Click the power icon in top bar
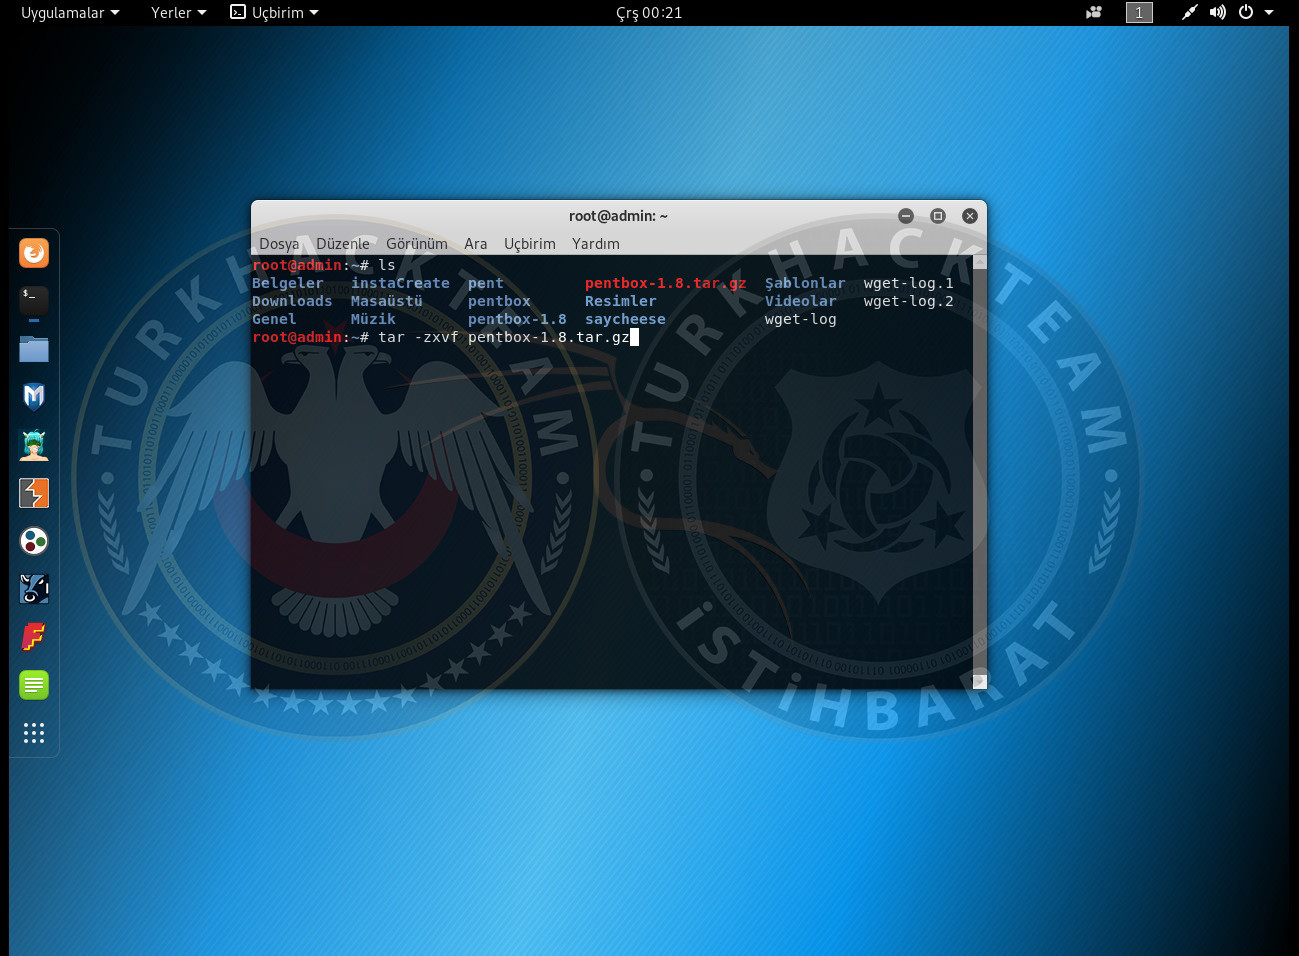Viewport: 1299px width, 956px height. [1246, 13]
